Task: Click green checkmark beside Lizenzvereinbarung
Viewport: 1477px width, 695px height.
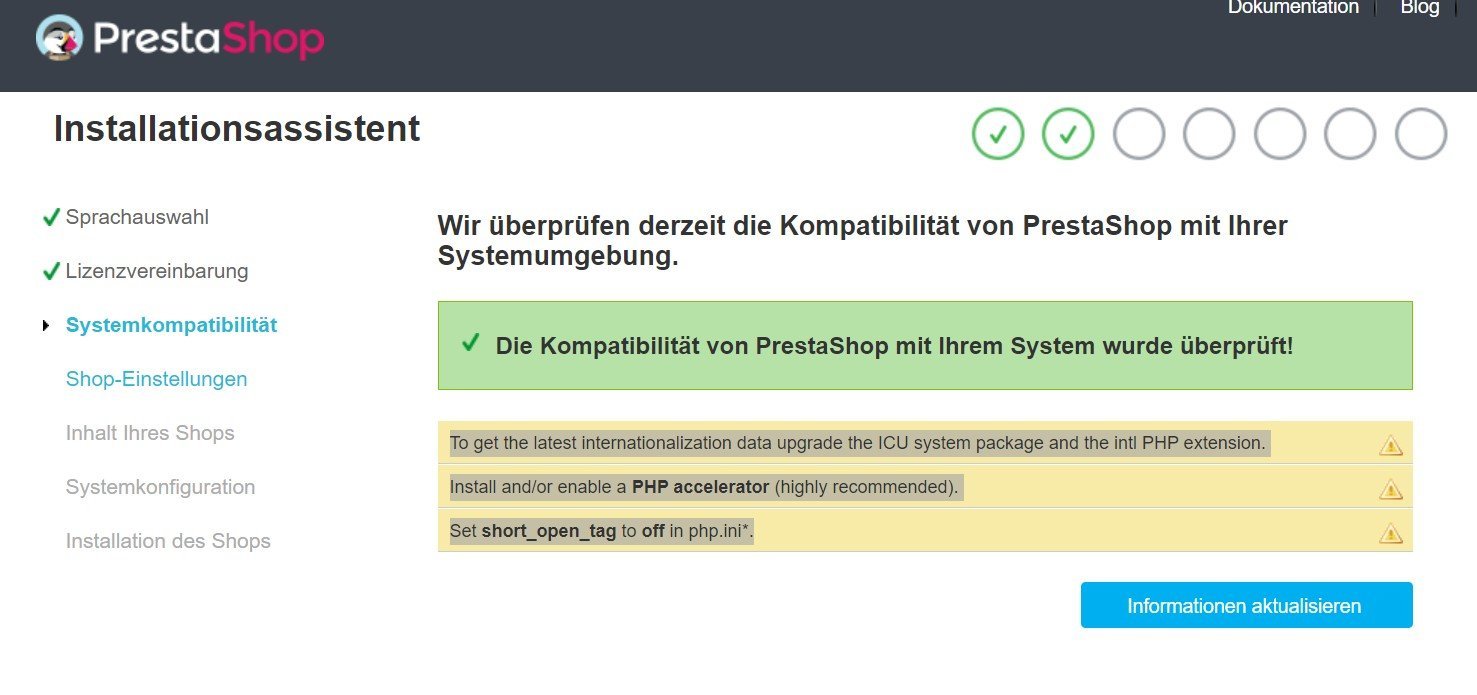Action: coord(51,272)
